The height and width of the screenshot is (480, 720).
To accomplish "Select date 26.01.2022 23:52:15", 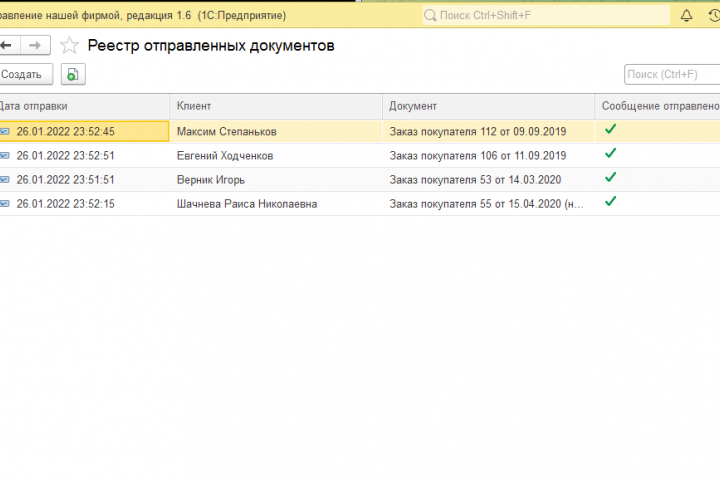I will pyautogui.click(x=66, y=203).
